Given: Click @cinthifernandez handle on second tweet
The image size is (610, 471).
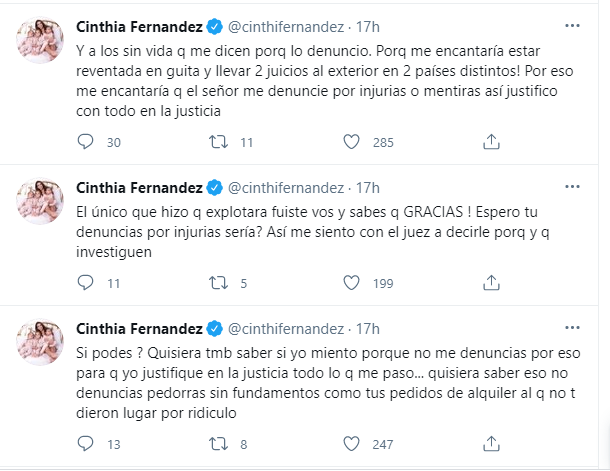Looking at the screenshot, I should (287, 187).
